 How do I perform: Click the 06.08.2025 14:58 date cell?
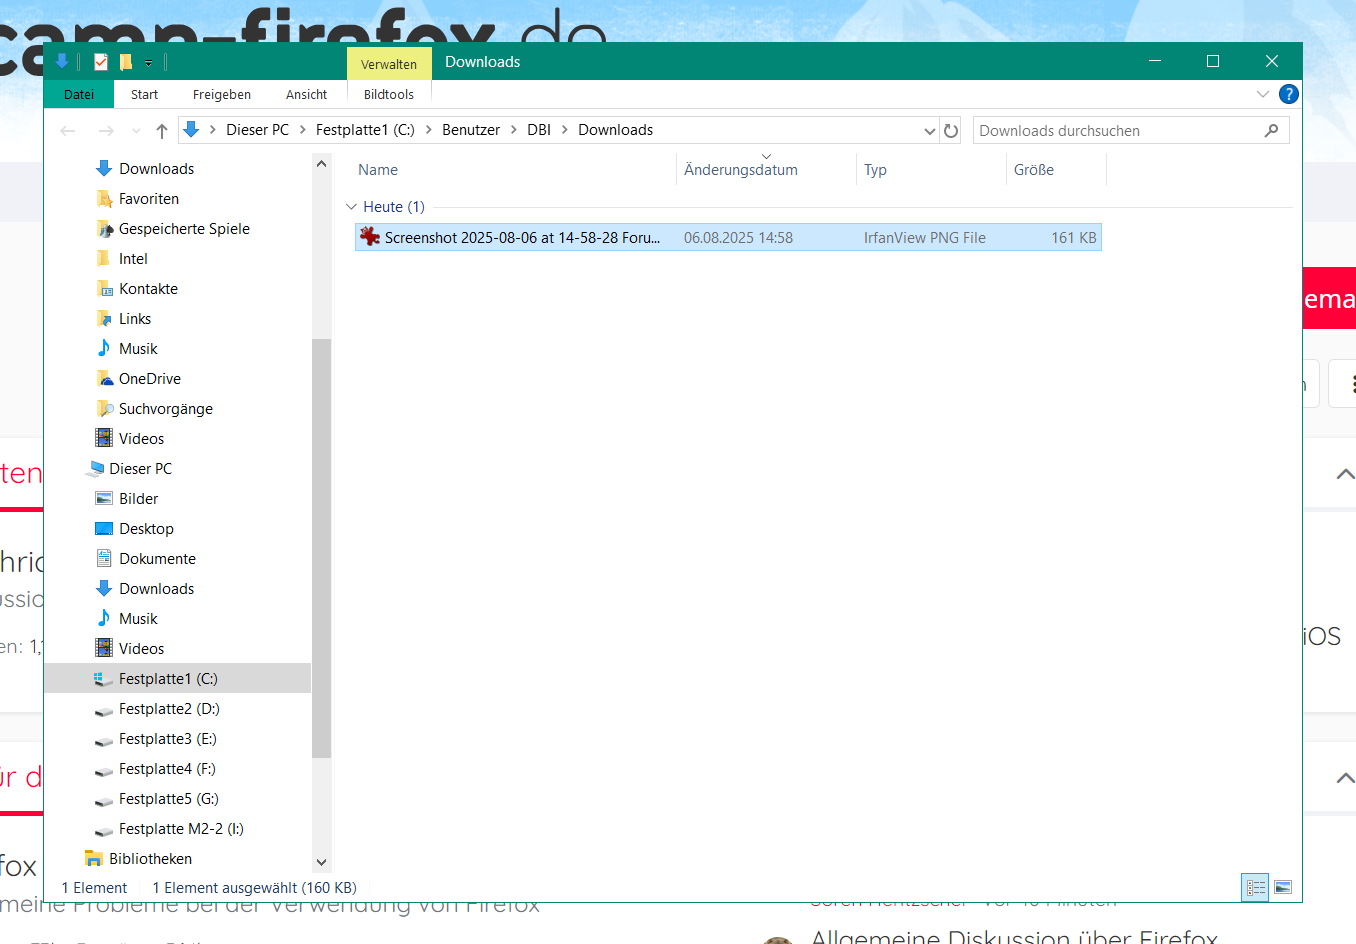coord(738,238)
